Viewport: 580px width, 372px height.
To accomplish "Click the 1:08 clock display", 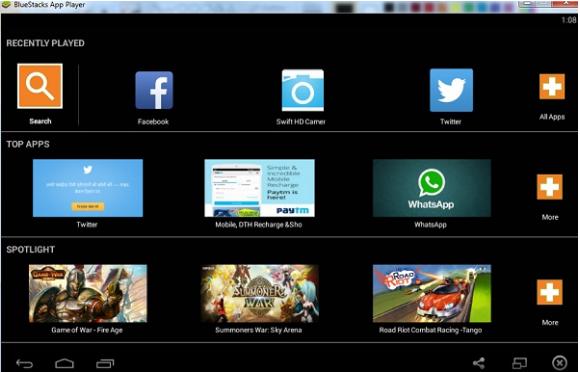I will coord(569,20).
